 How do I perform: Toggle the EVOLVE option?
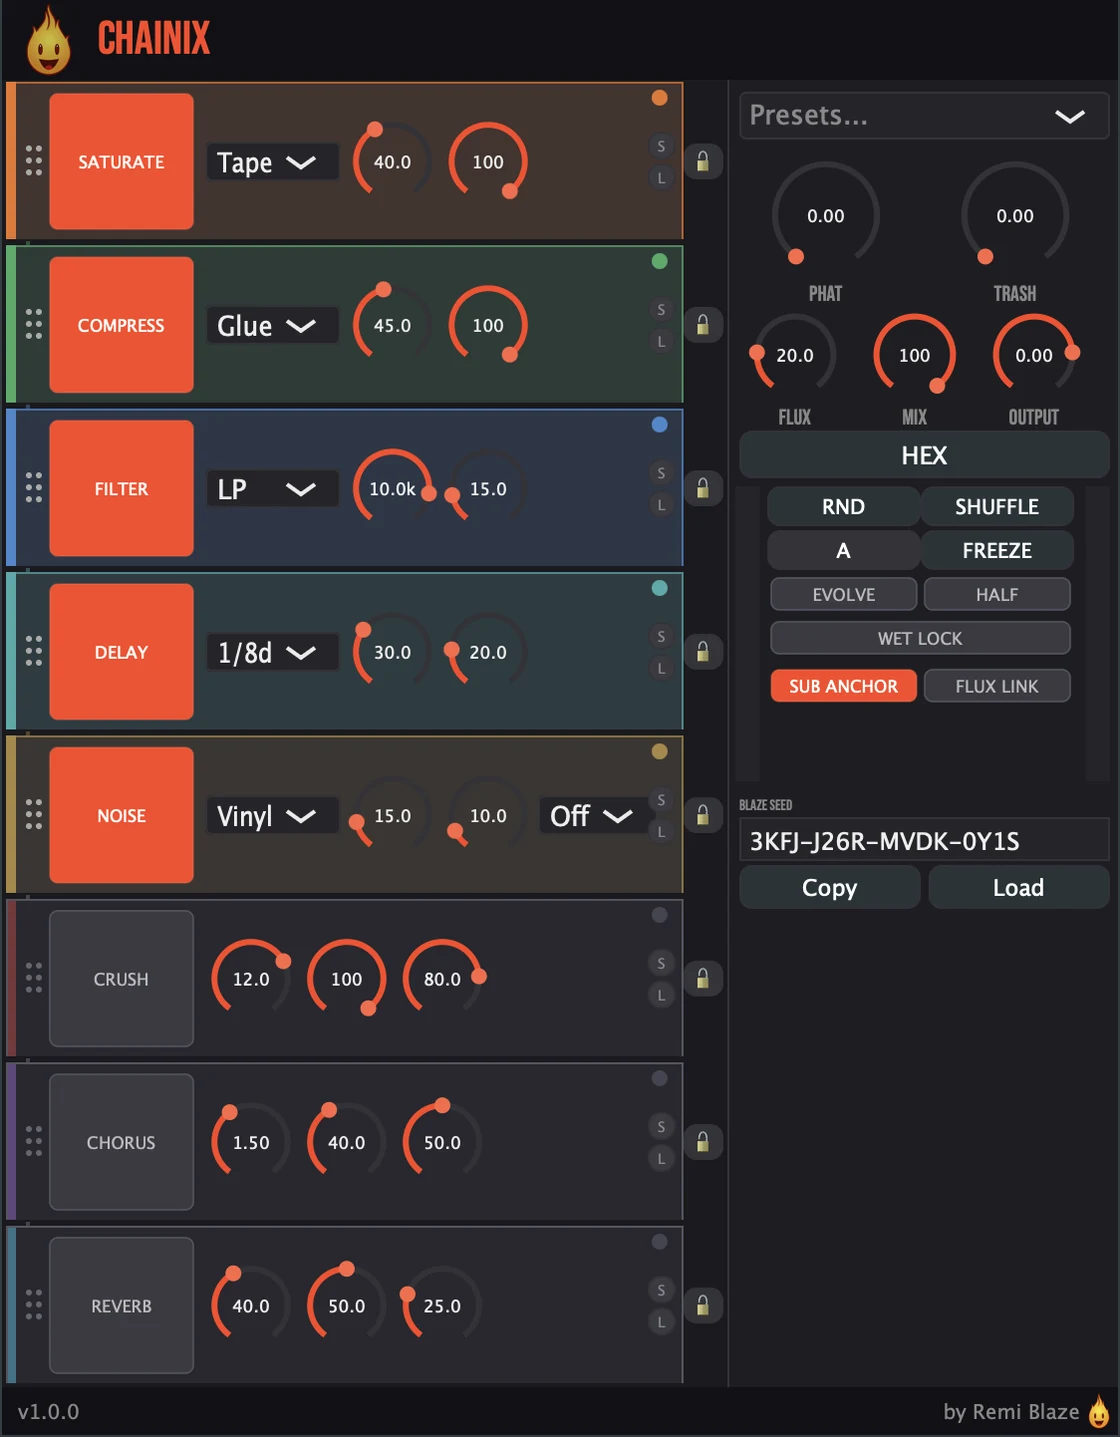click(843, 594)
